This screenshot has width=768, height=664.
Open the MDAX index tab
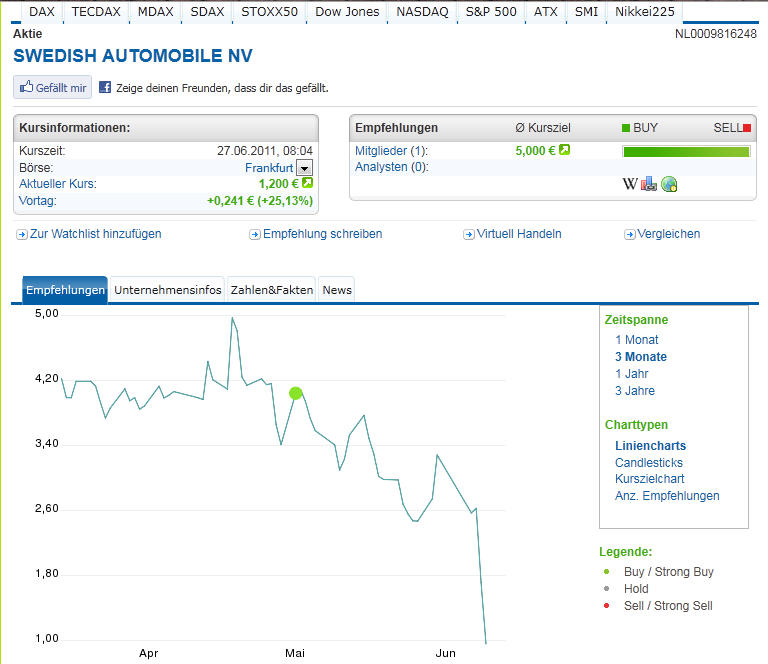click(x=155, y=12)
